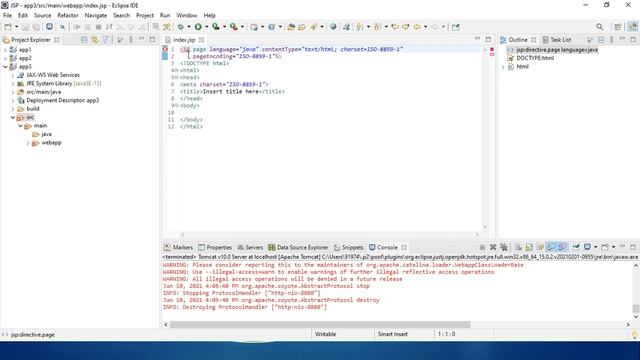640x360 pixels.
Task: Open the Window menu
Action: [x=187, y=15]
